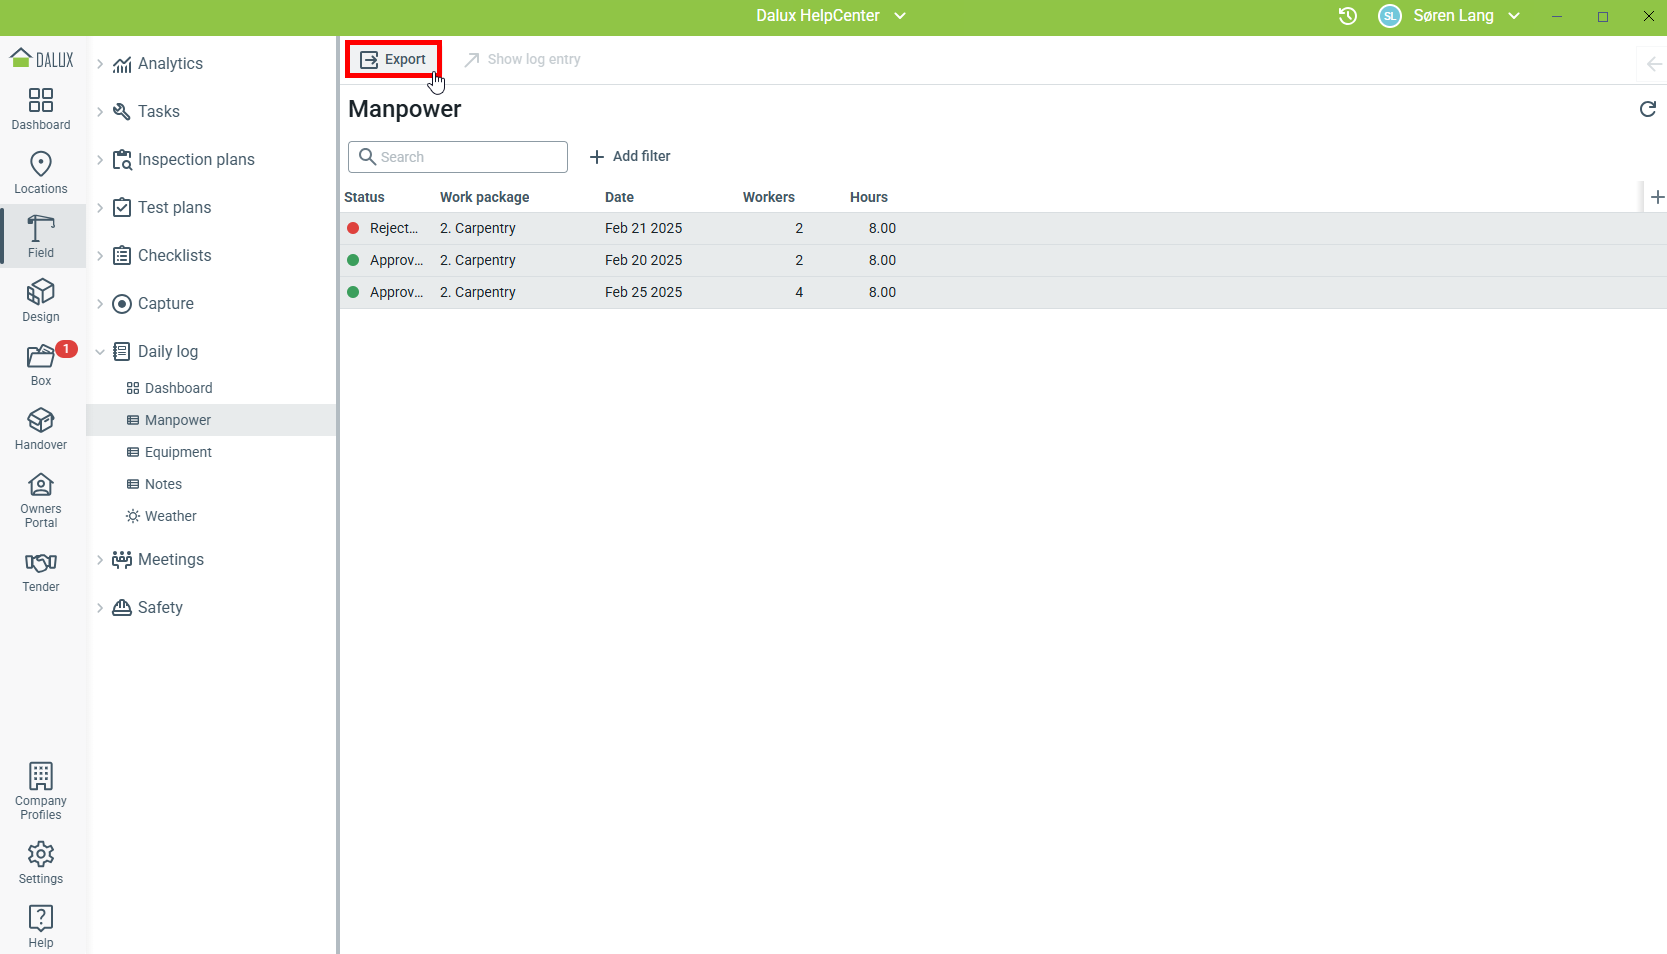Image resolution: width=1667 pixels, height=954 pixels.
Task: Go to the Handover module
Action: (41, 429)
